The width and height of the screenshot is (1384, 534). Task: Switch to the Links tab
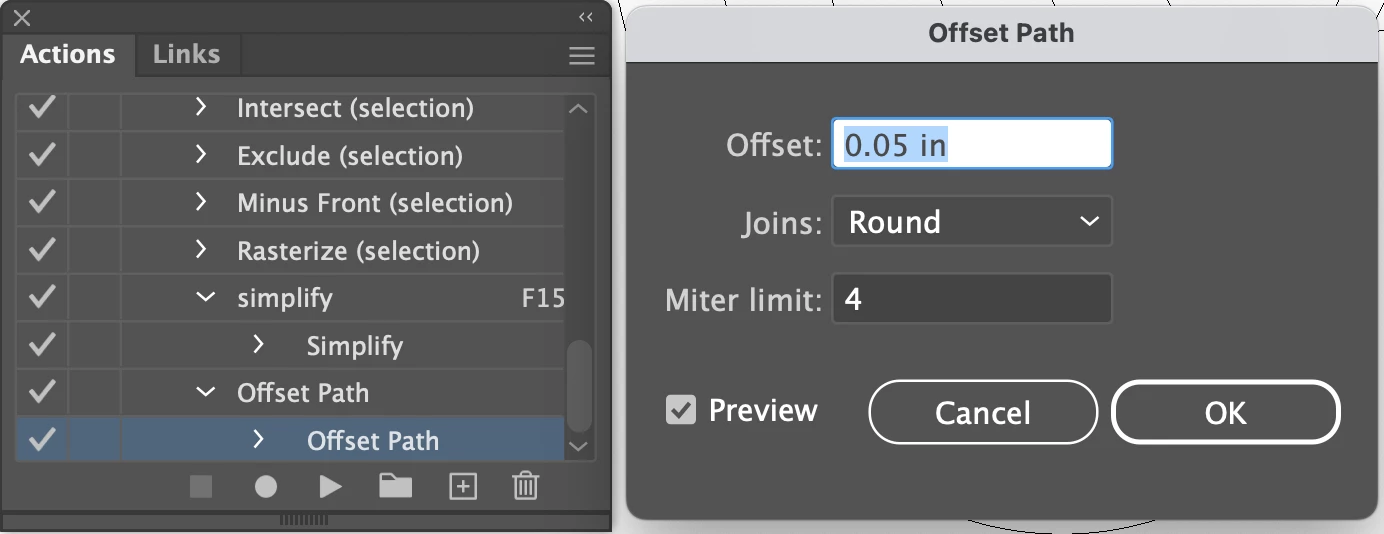186,54
